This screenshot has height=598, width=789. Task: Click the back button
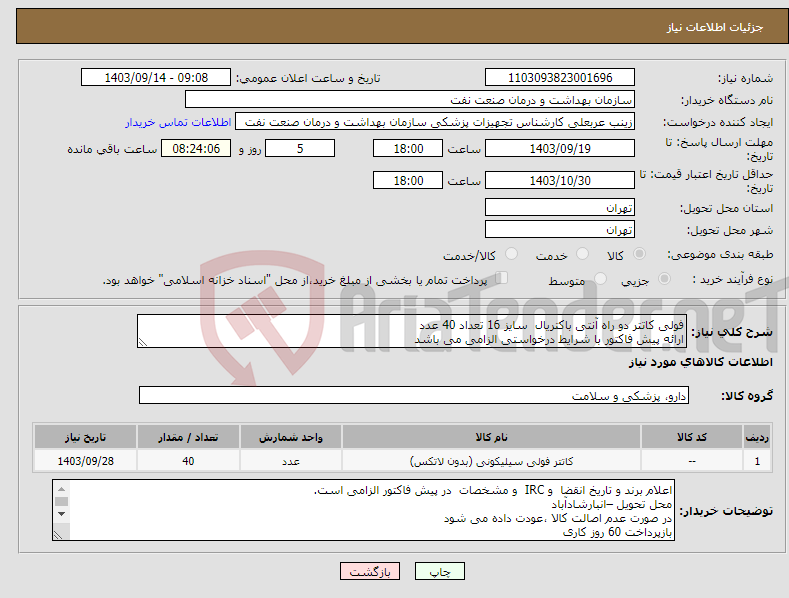370,571
